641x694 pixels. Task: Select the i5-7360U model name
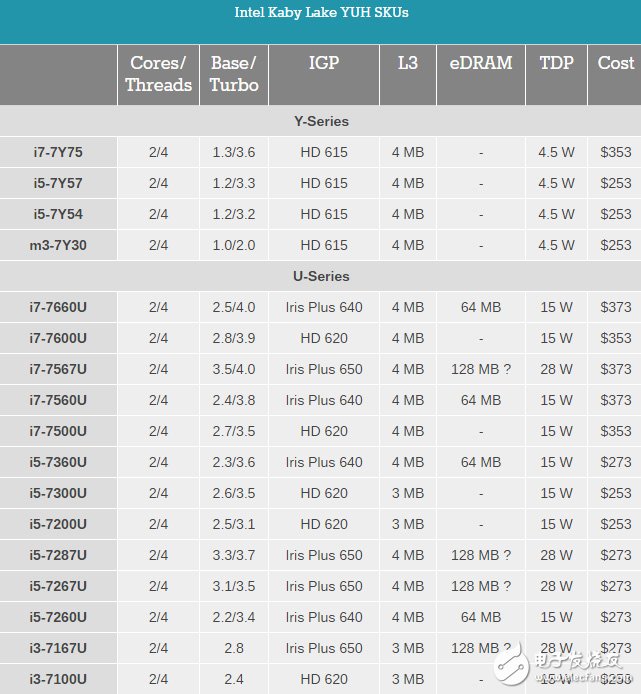pyautogui.click(x=58, y=462)
